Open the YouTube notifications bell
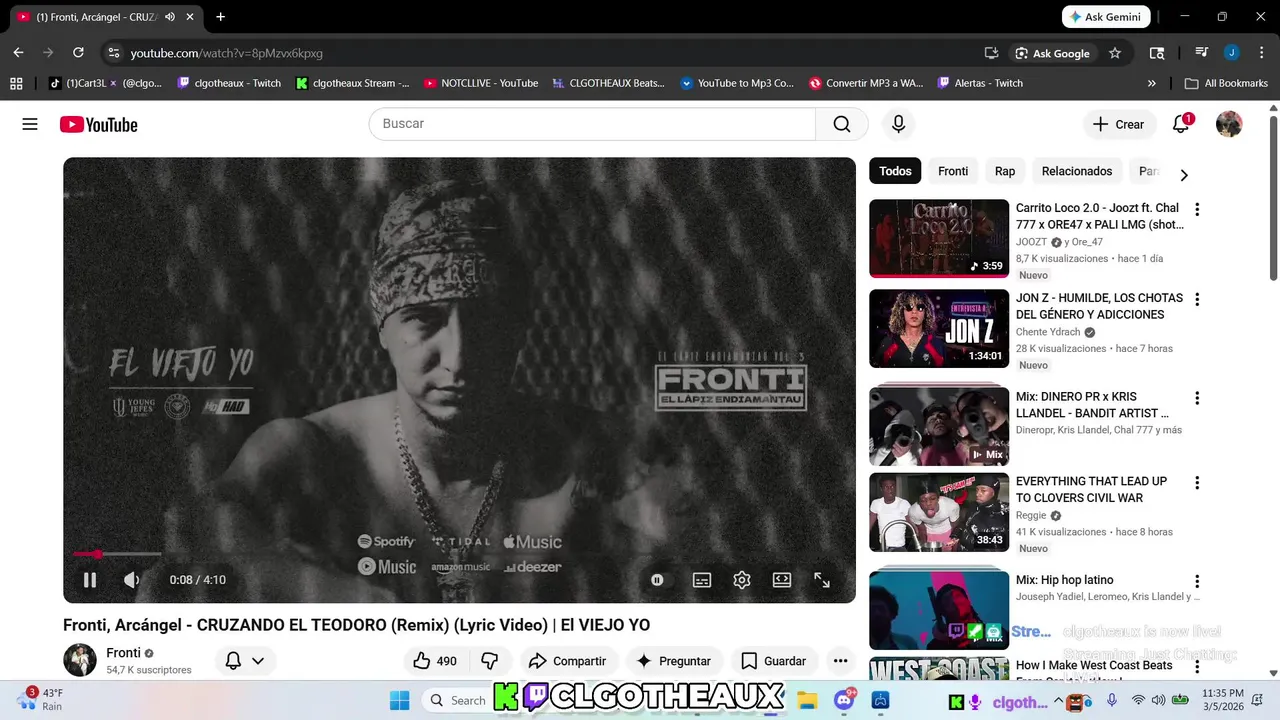The image size is (1280, 720). point(1181,124)
